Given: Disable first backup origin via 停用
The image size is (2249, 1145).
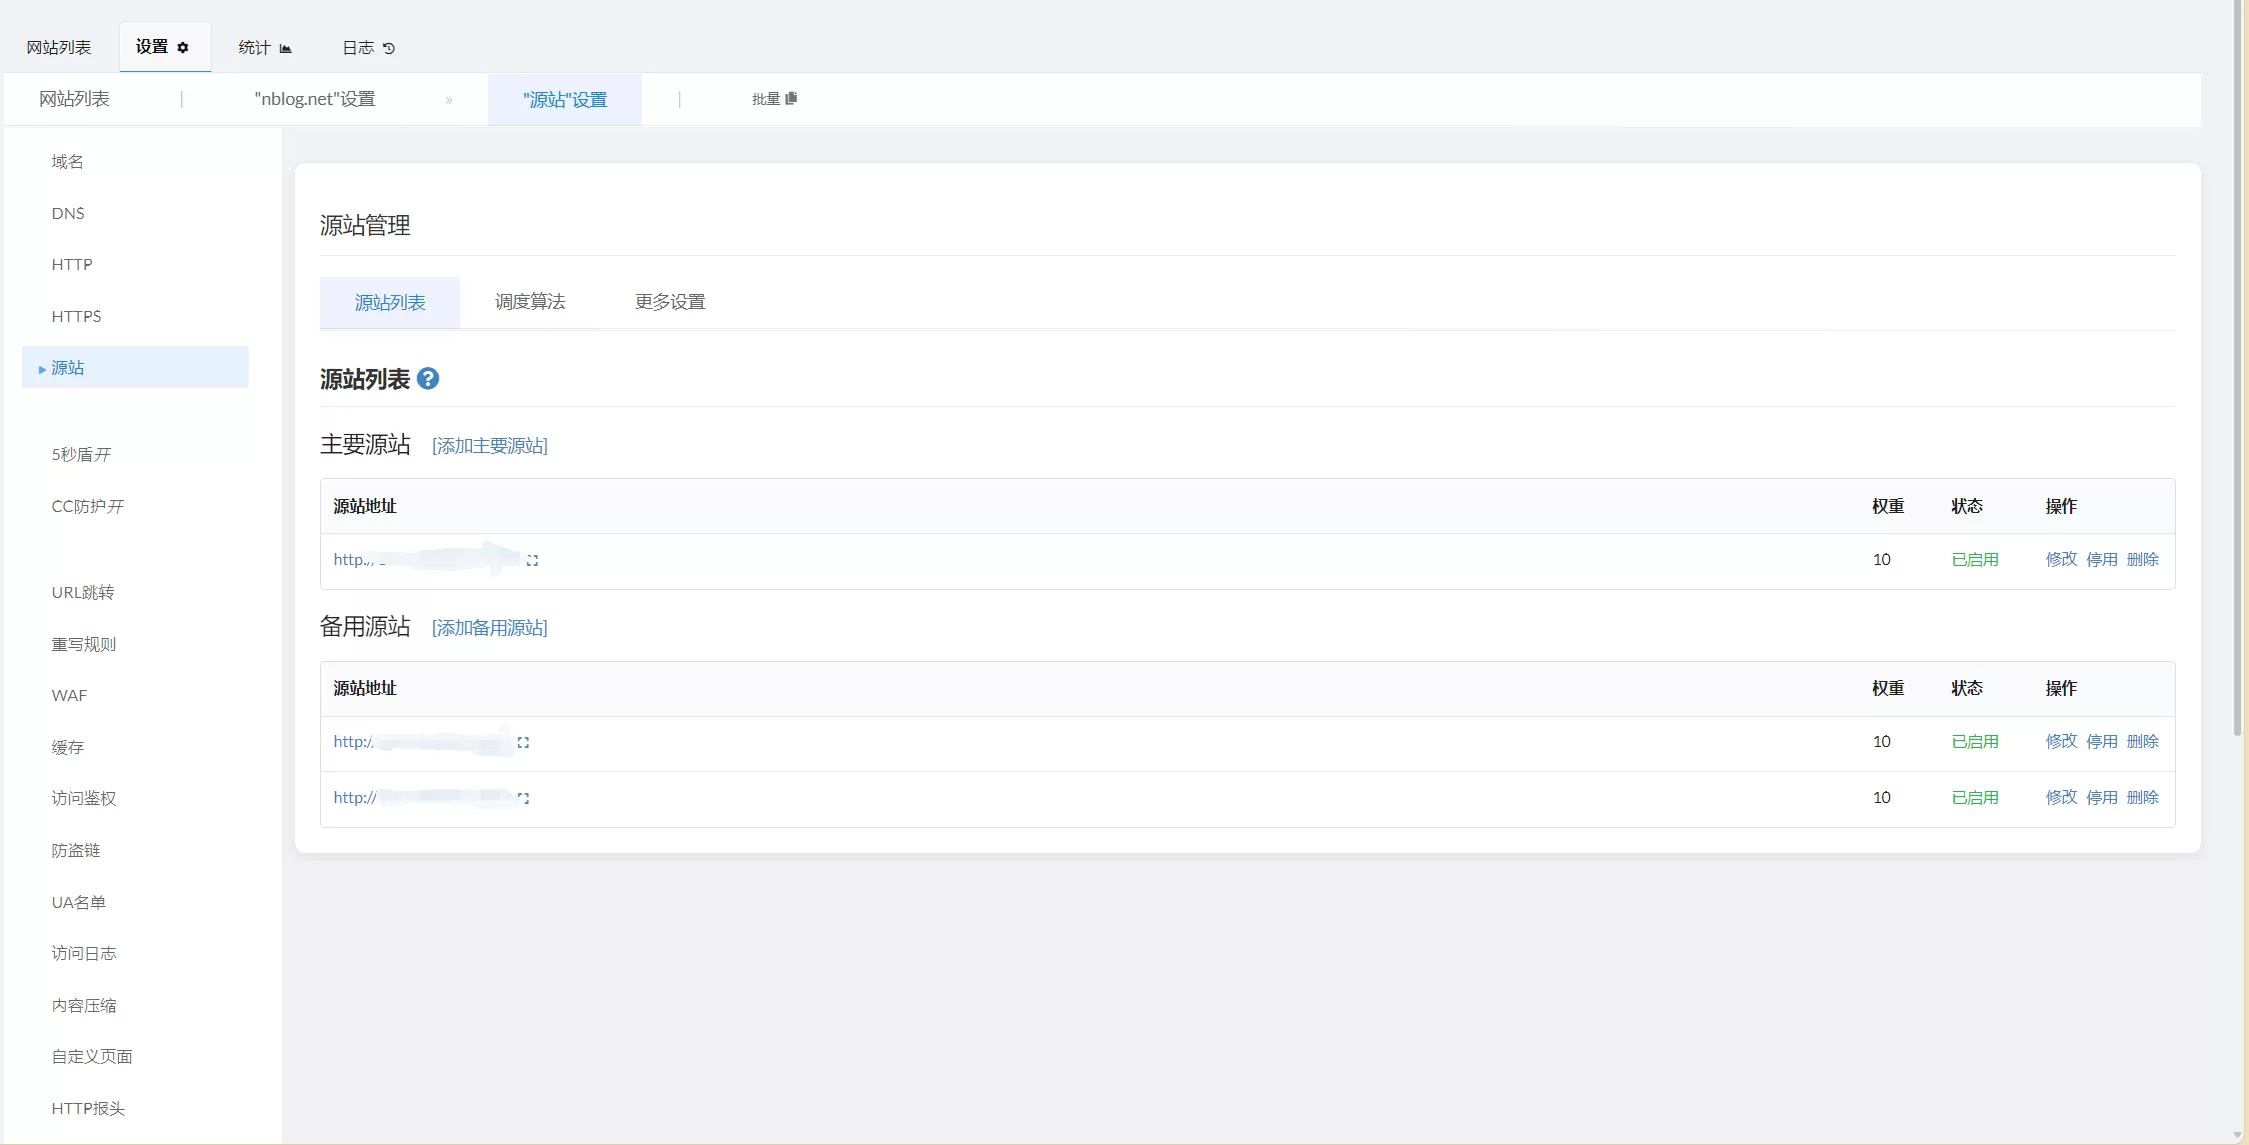Looking at the screenshot, I should click(2101, 741).
